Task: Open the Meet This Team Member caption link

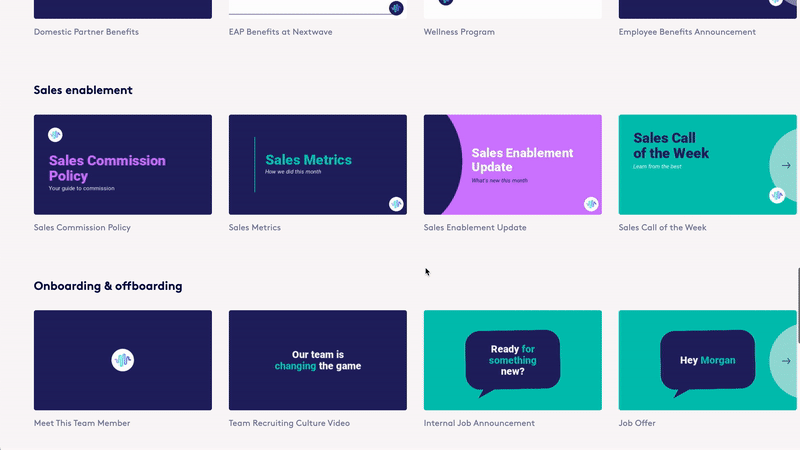Action: (x=82, y=424)
